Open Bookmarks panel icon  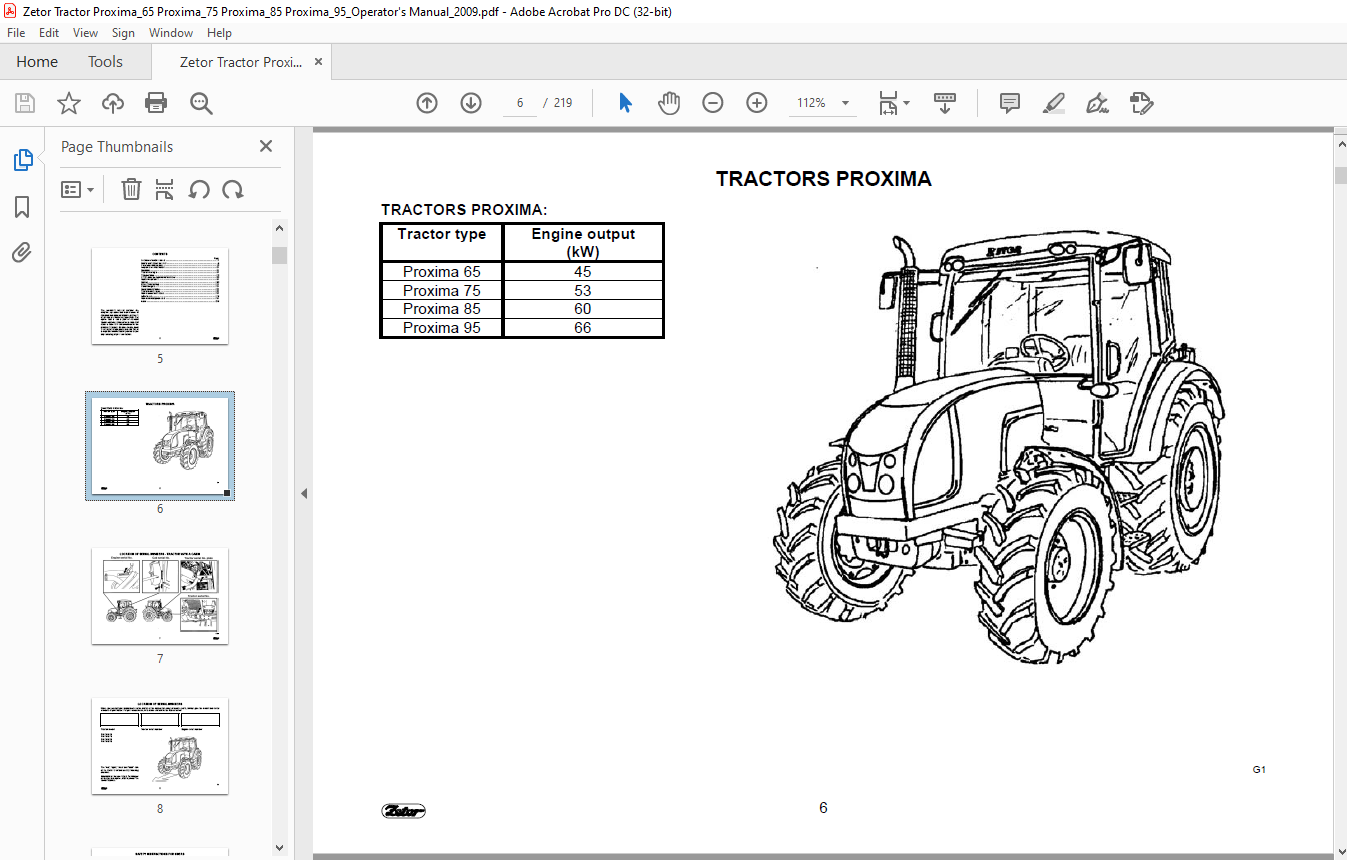22,207
